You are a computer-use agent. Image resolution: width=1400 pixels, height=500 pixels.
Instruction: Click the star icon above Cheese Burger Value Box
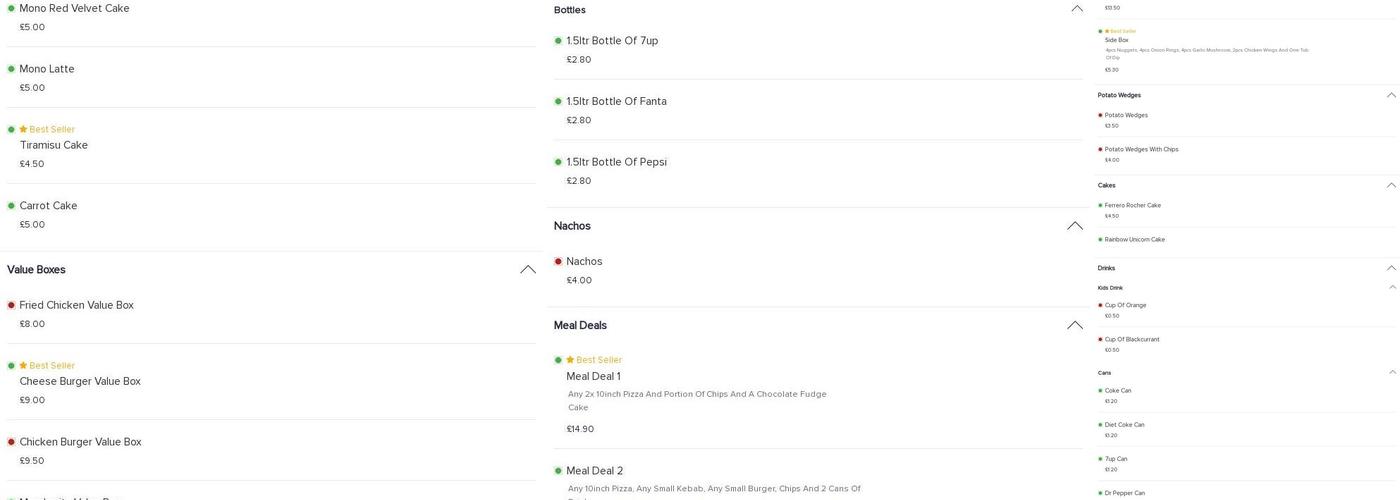(23, 366)
